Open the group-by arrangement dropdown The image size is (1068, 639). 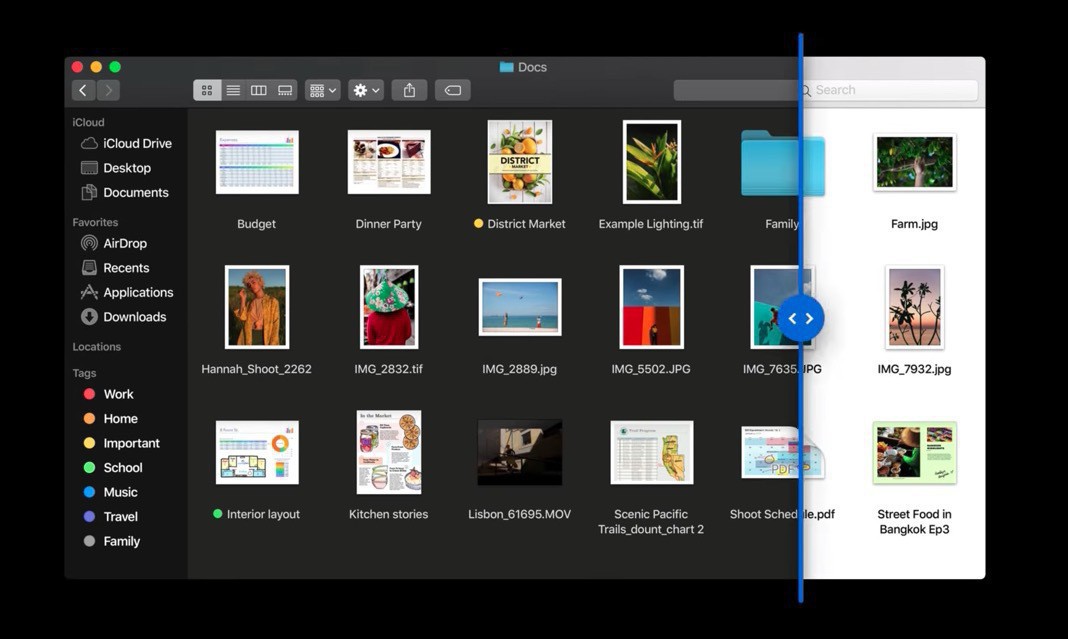322,91
